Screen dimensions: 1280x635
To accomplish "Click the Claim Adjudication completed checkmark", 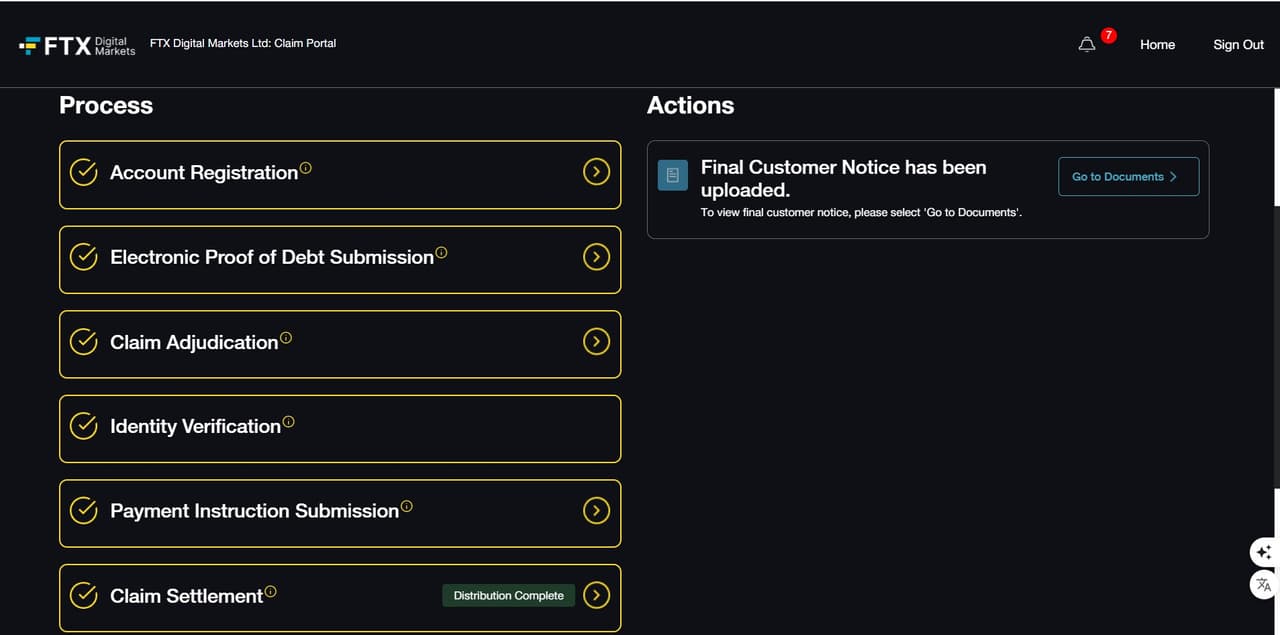I will click(84, 342).
